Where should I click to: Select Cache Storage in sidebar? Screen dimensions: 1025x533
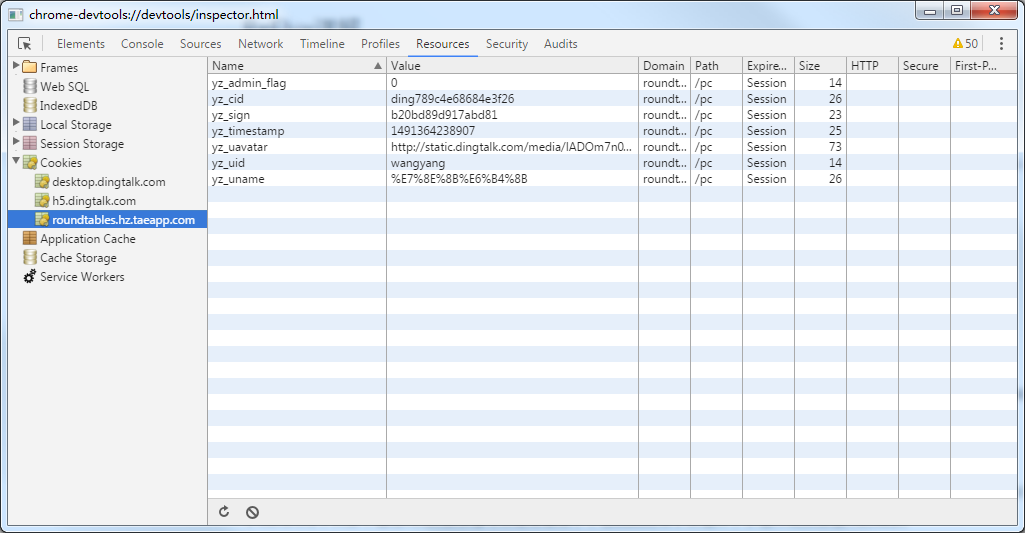78,258
